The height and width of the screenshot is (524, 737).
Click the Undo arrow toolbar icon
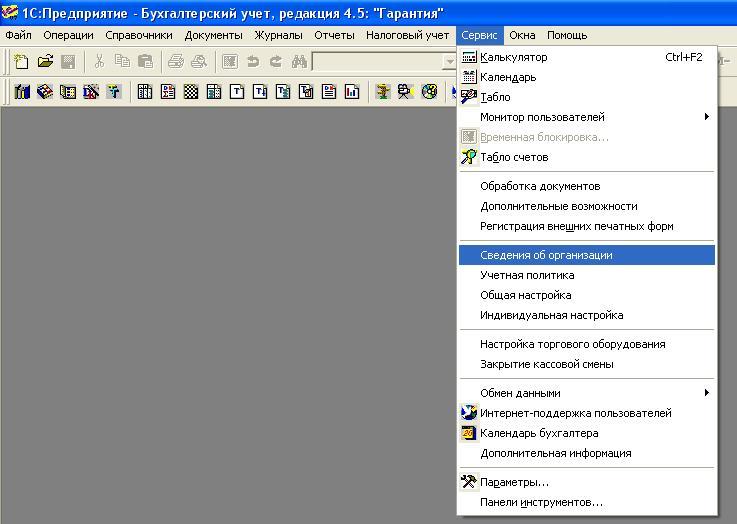253,62
